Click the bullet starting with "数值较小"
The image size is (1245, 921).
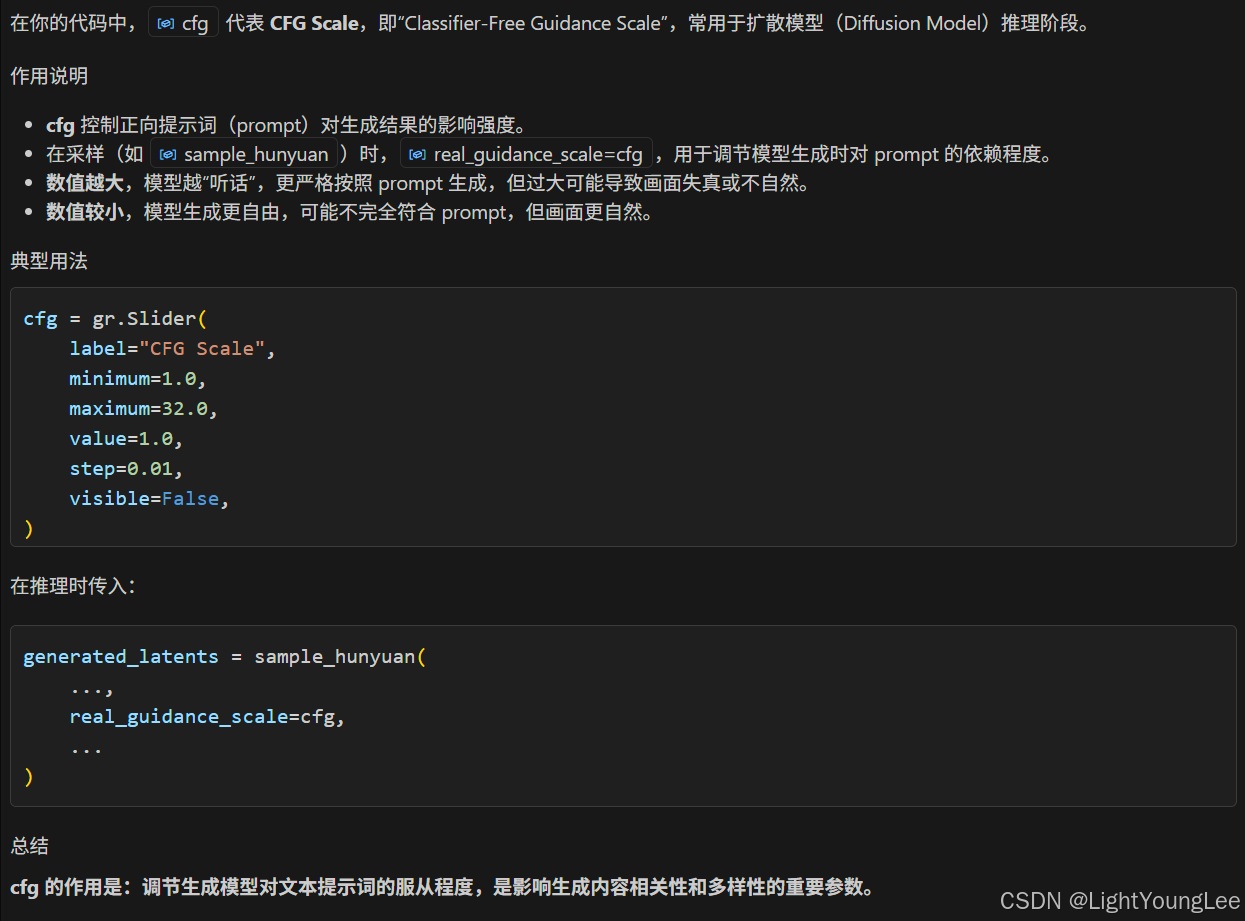pos(349,212)
